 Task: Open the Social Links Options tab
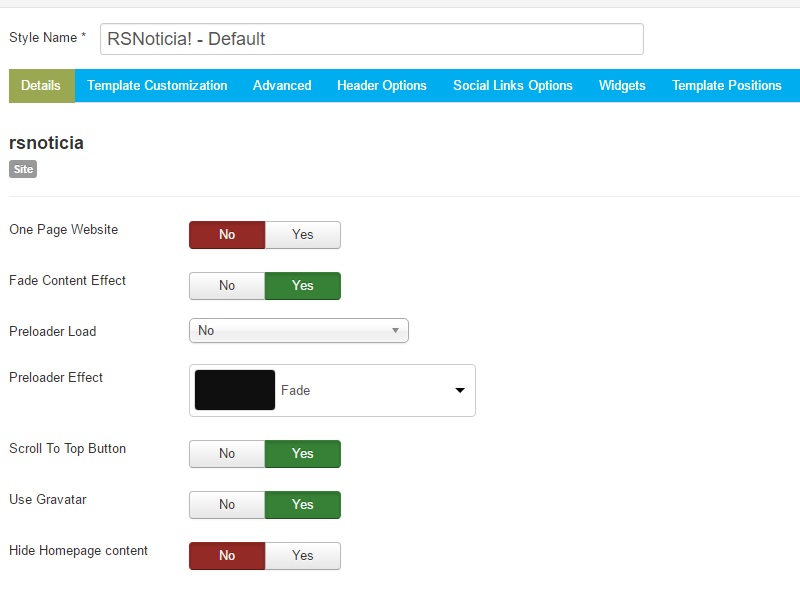pos(513,86)
